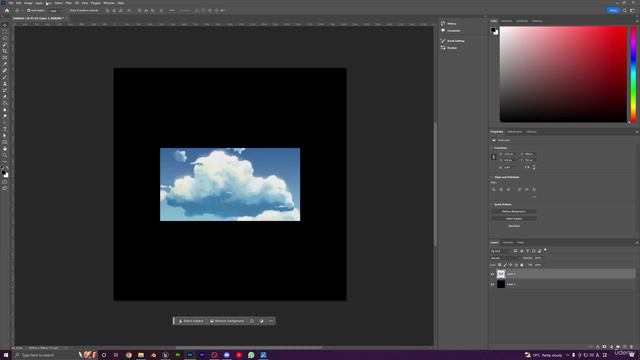
Task: Toggle layer filtering switch in Layers panel
Action: point(545,250)
